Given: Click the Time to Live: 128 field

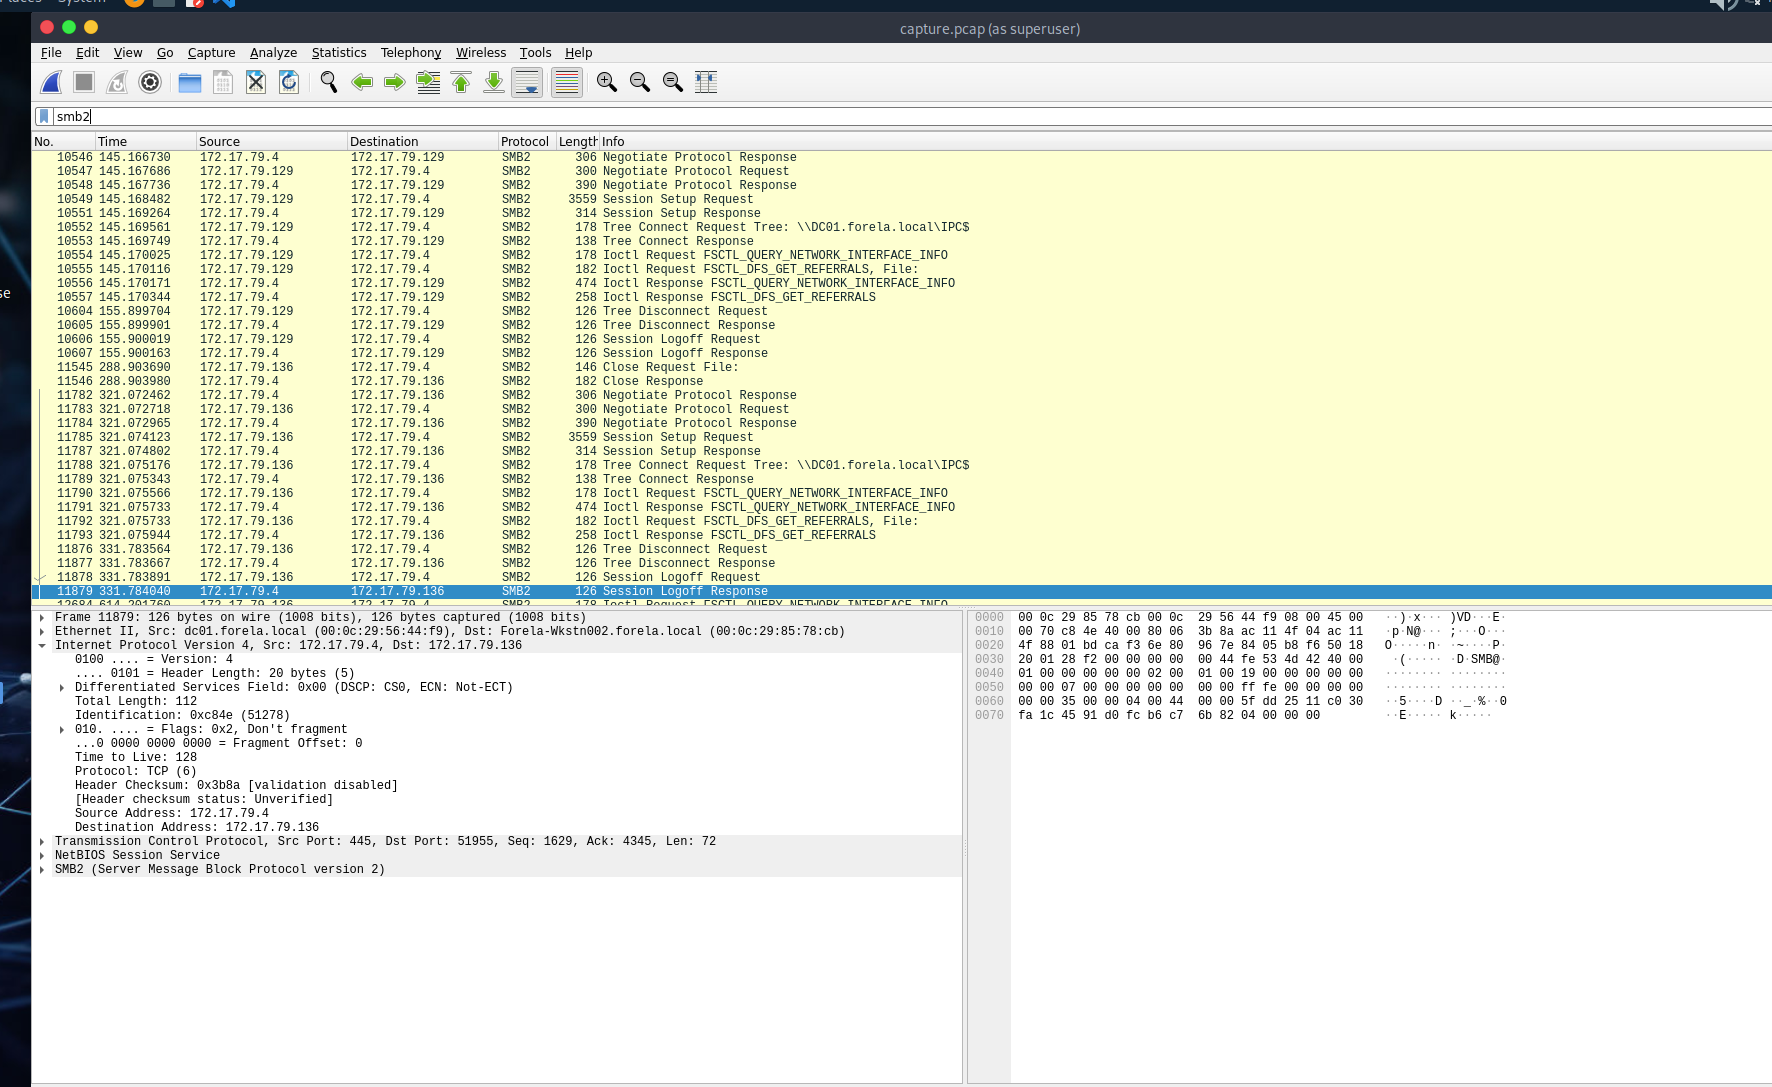Looking at the screenshot, I should click(x=136, y=757).
